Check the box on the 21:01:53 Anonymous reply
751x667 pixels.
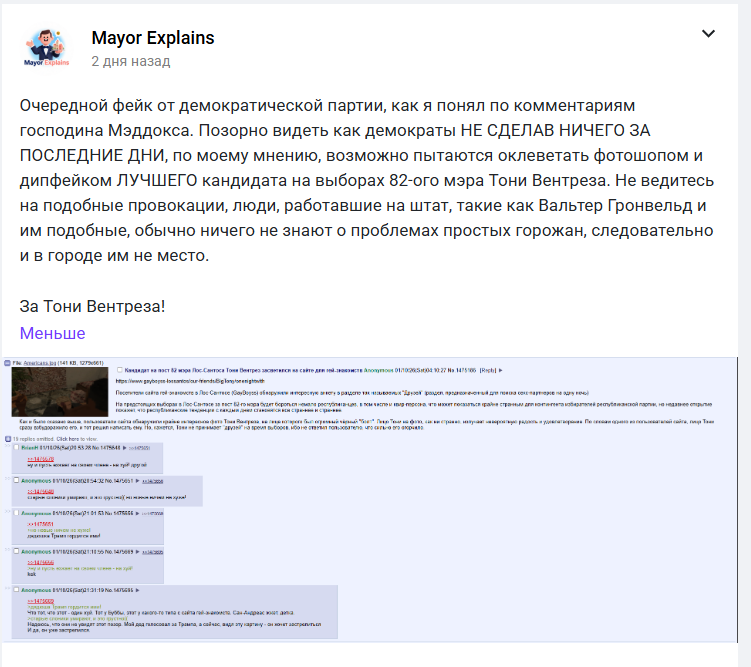click(17, 513)
